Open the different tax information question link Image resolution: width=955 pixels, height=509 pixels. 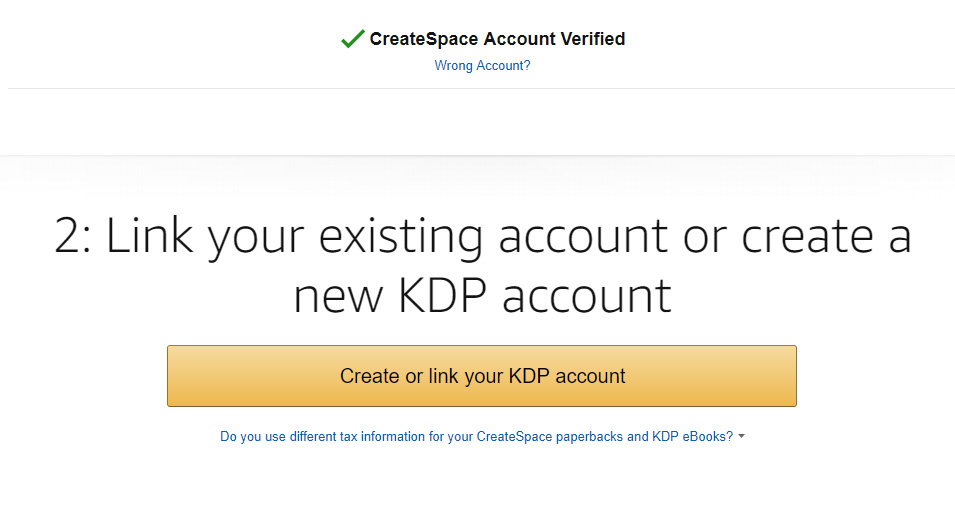tap(476, 437)
